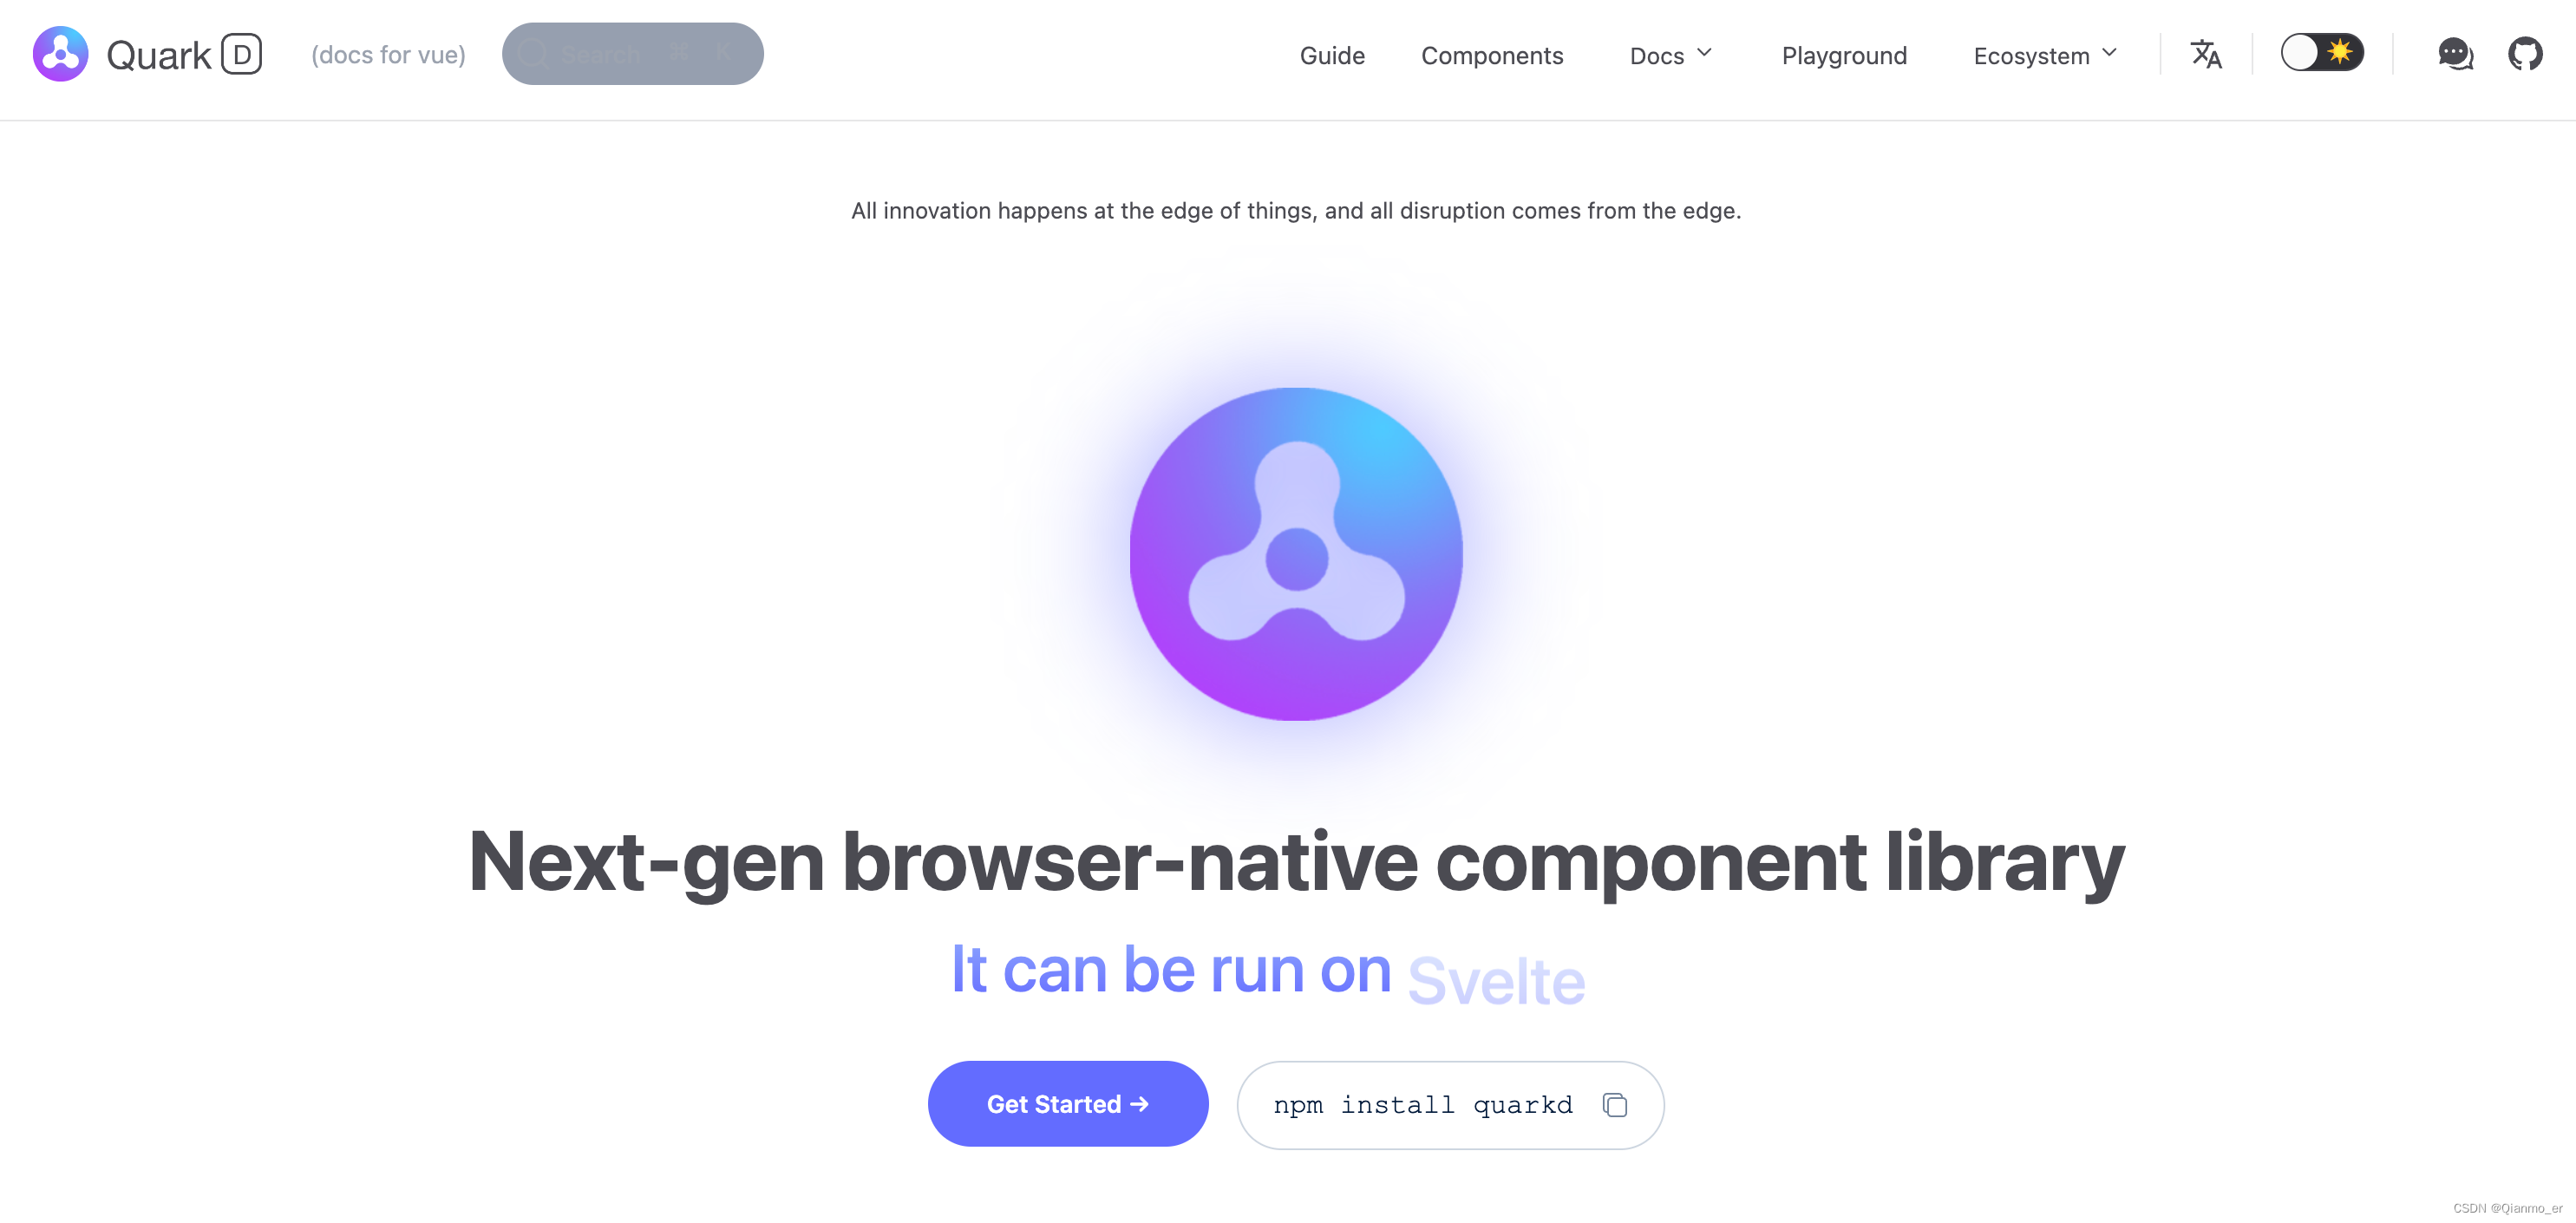The height and width of the screenshot is (1223, 2576).
Task: Open the Docs dropdown options
Action: (1670, 53)
